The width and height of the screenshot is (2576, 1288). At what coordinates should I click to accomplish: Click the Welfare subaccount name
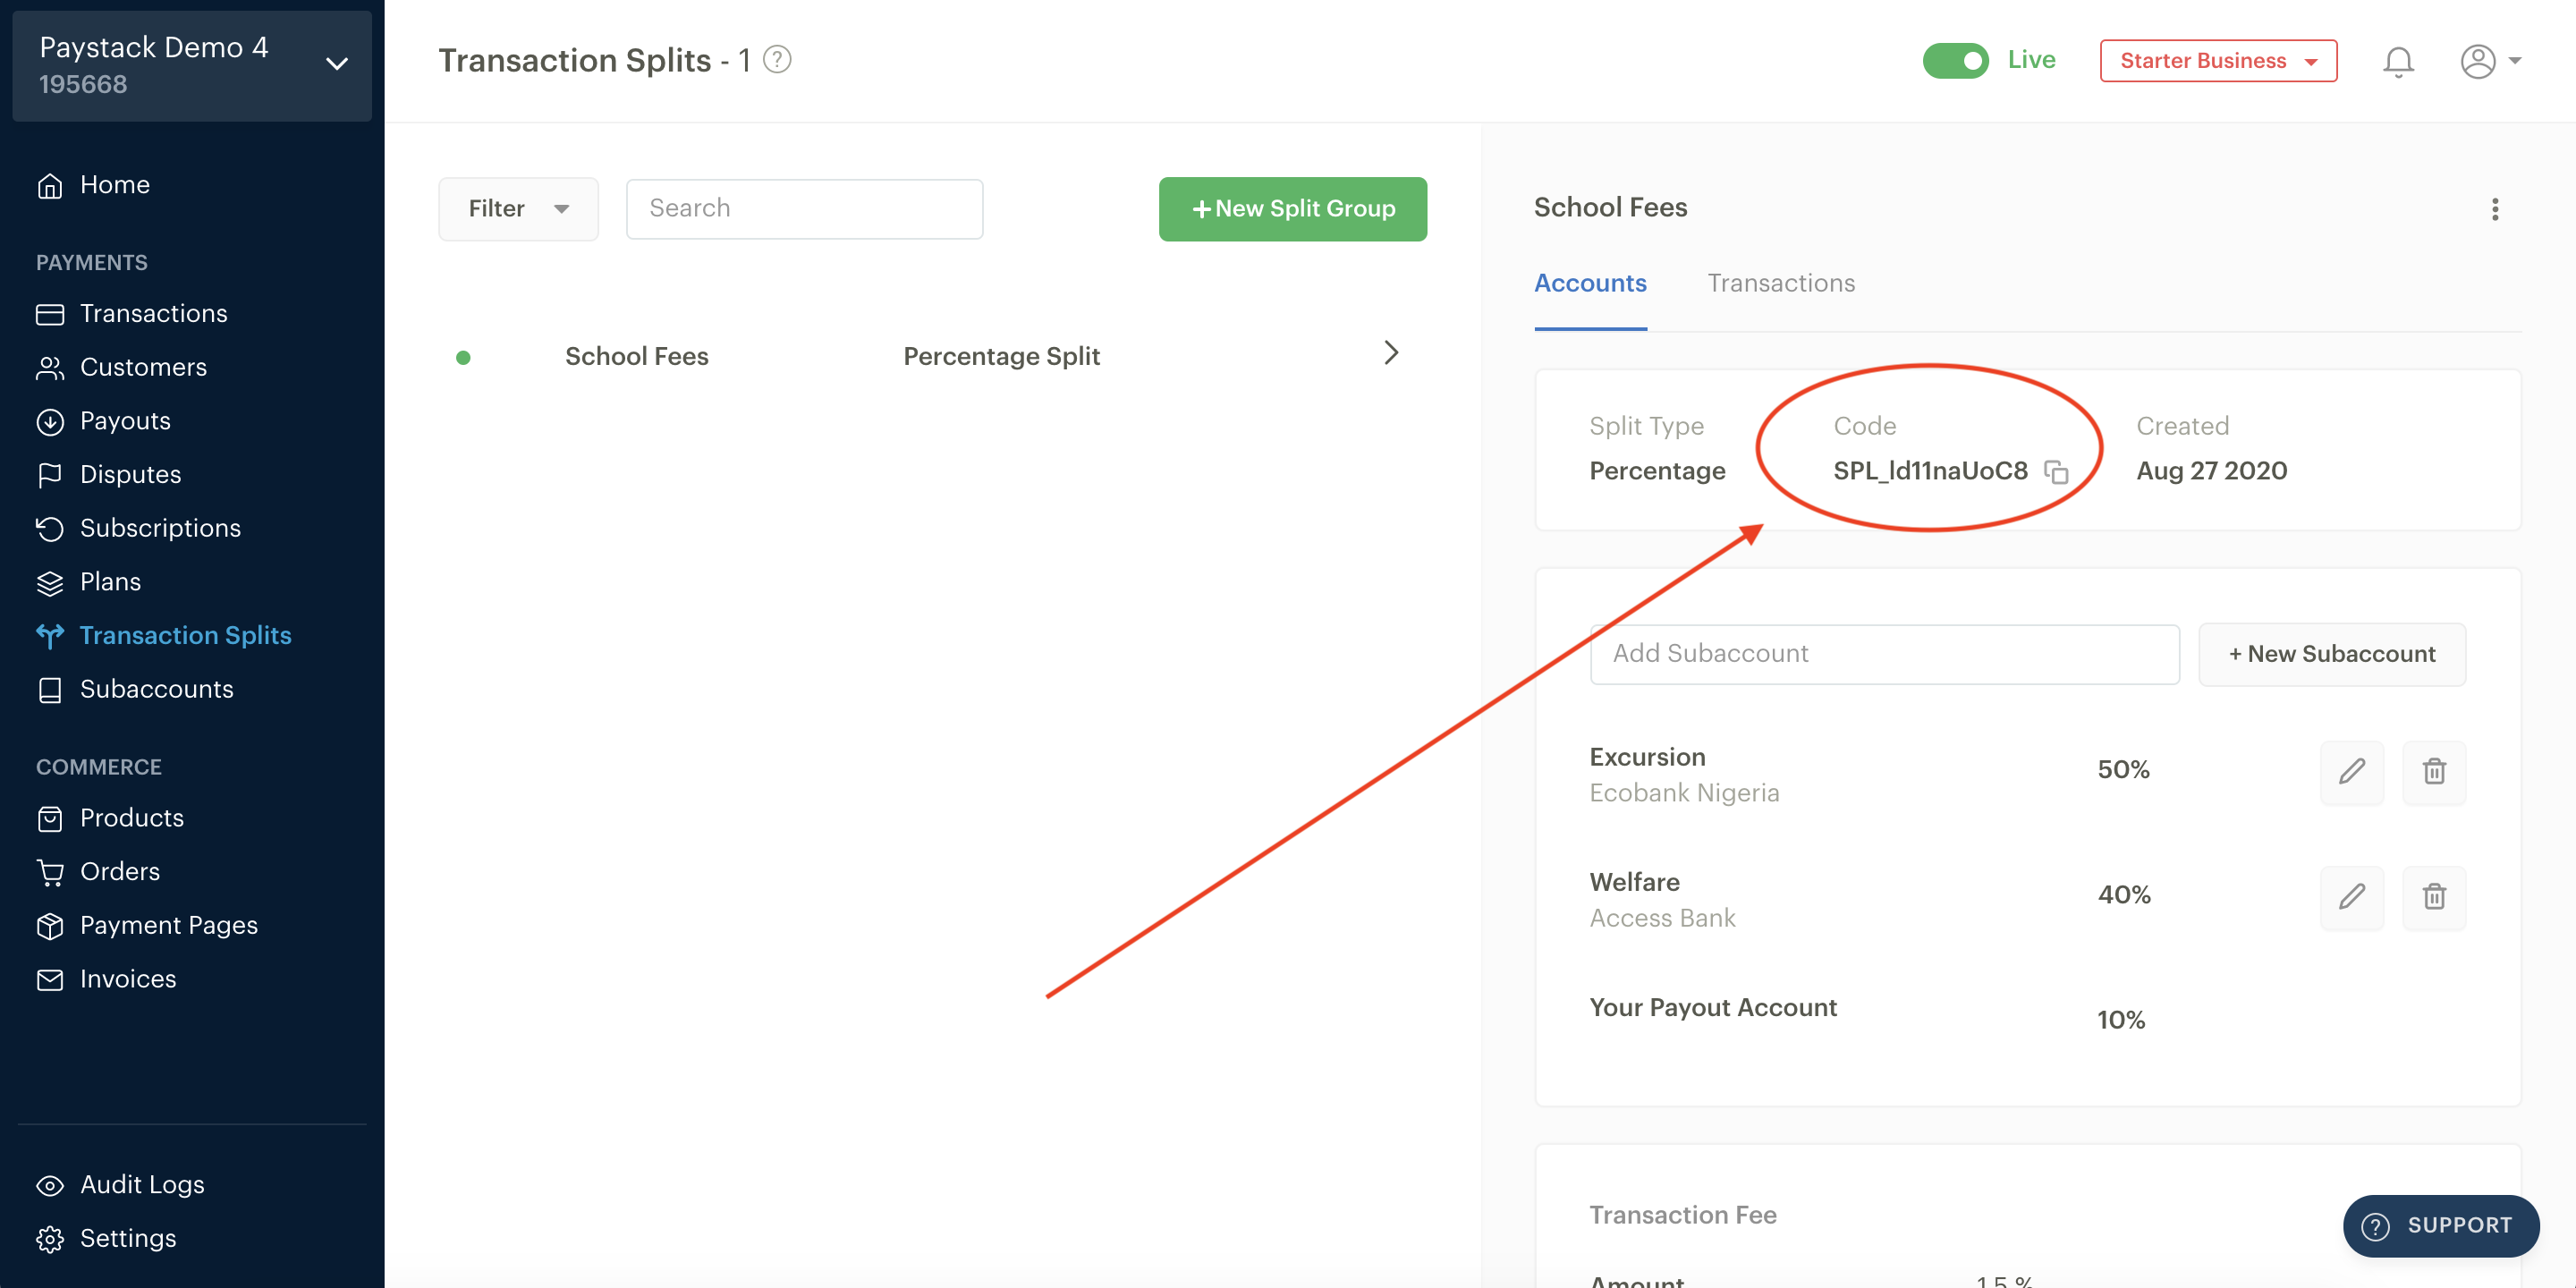click(x=1634, y=883)
